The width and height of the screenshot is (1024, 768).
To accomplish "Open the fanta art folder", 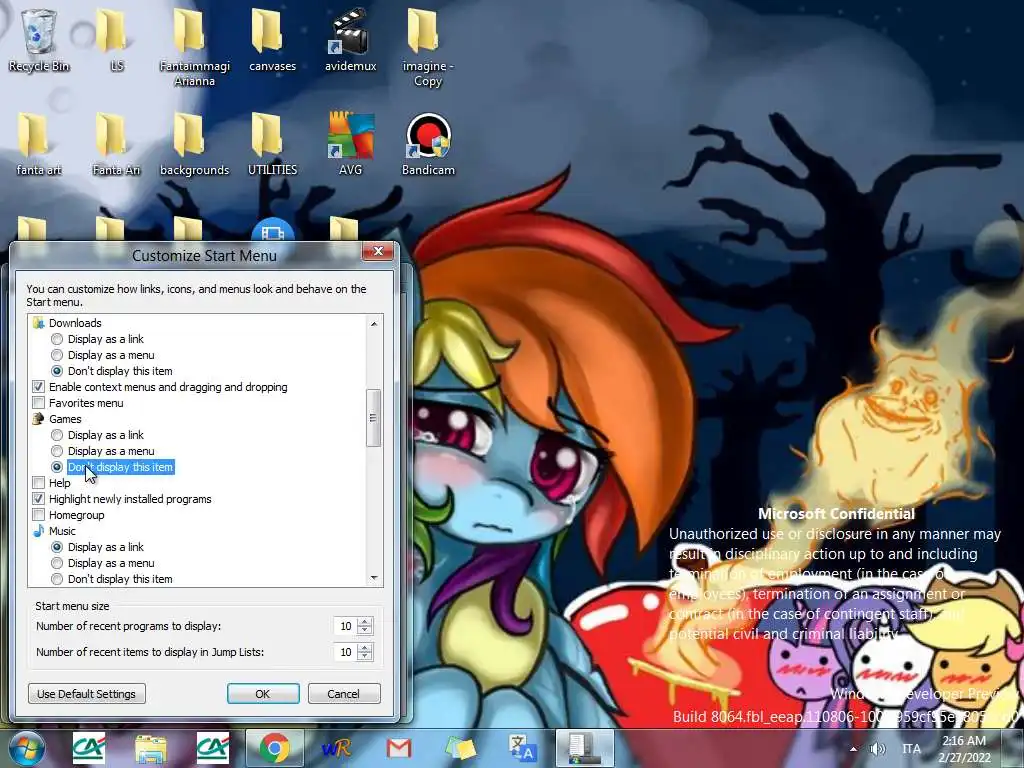I will pos(39,144).
